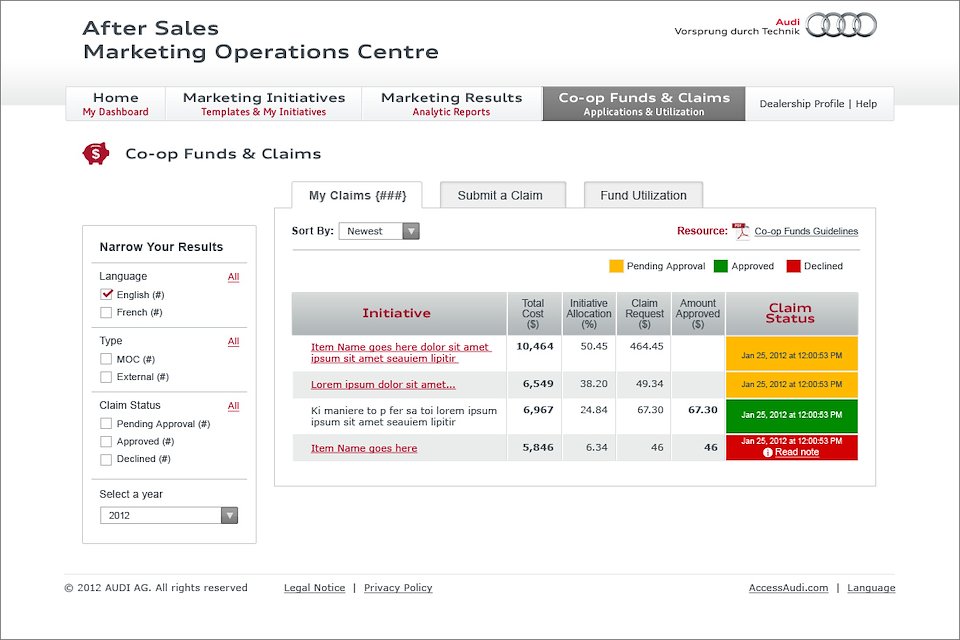The image size is (960, 640).
Task: Open the Privacy Policy footer link
Action: pyautogui.click(x=398, y=588)
